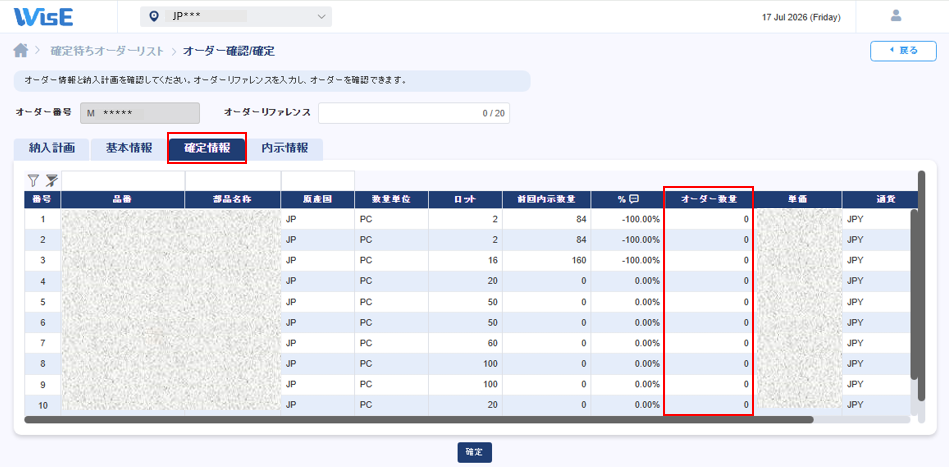This screenshot has height=467, width=949.
Task: Click the table's horizontal scrollbar
Action: 419,419
